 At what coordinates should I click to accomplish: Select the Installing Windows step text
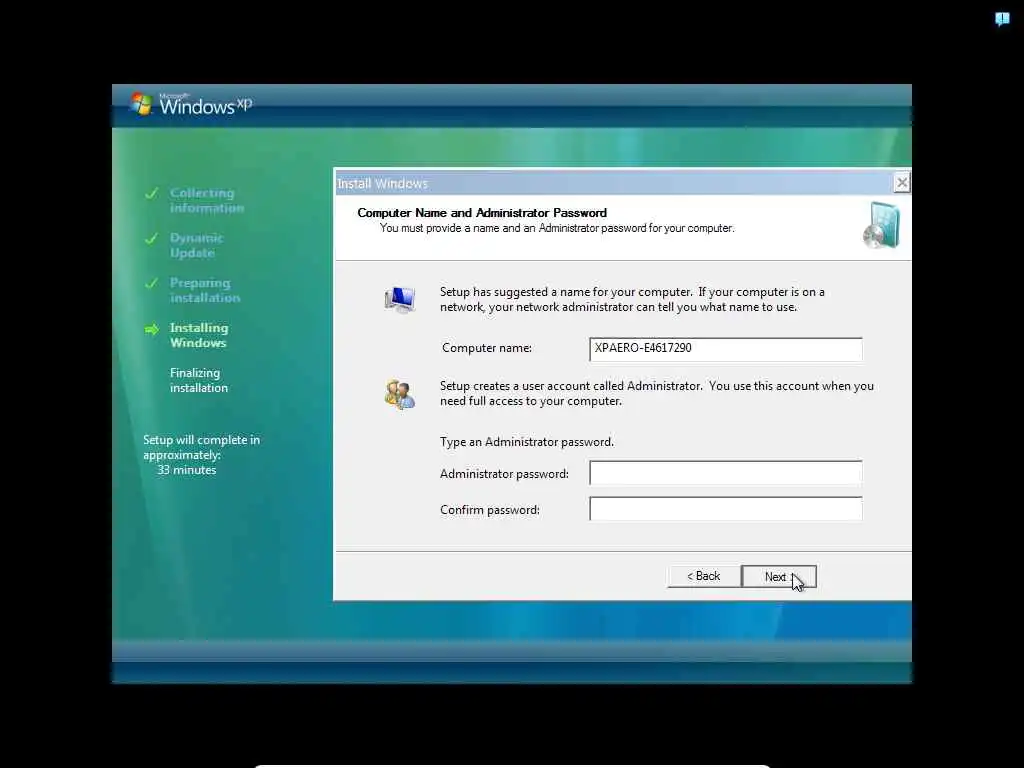click(x=199, y=336)
